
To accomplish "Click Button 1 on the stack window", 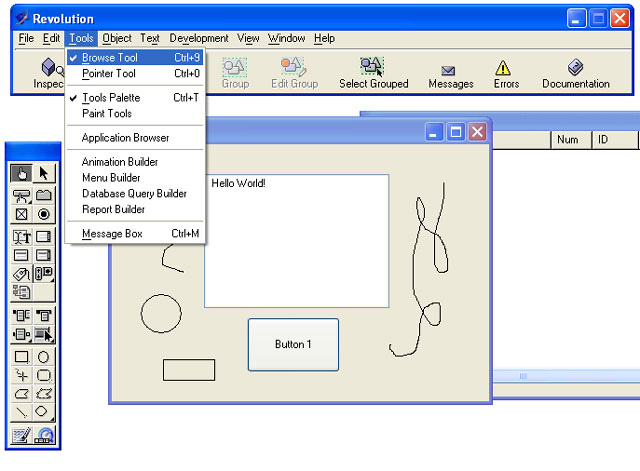I will coord(293,344).
